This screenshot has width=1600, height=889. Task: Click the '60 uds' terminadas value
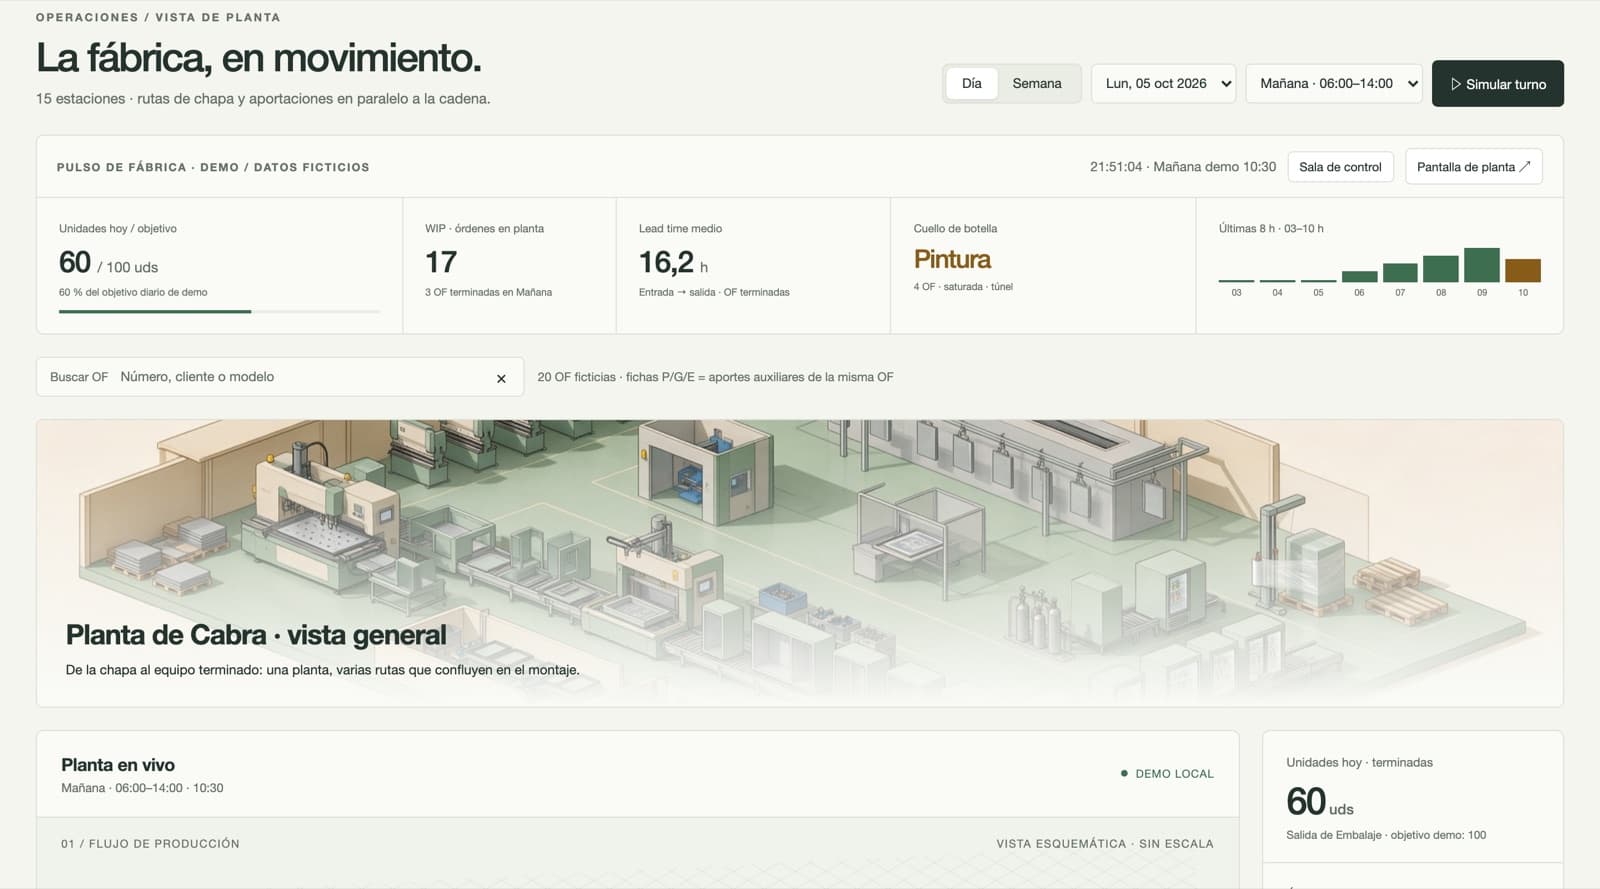[x=1319, y=802]
